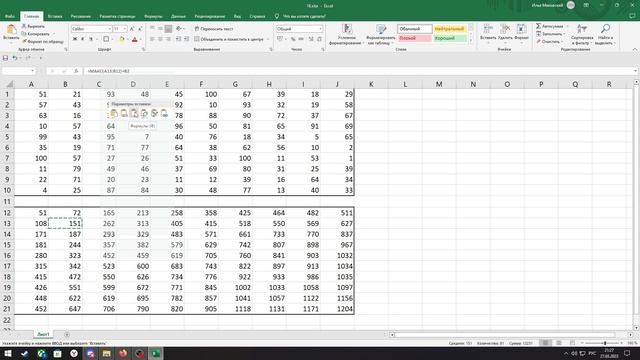Click the red font color icon
The image size is (640, 360).
pos(135,39)
